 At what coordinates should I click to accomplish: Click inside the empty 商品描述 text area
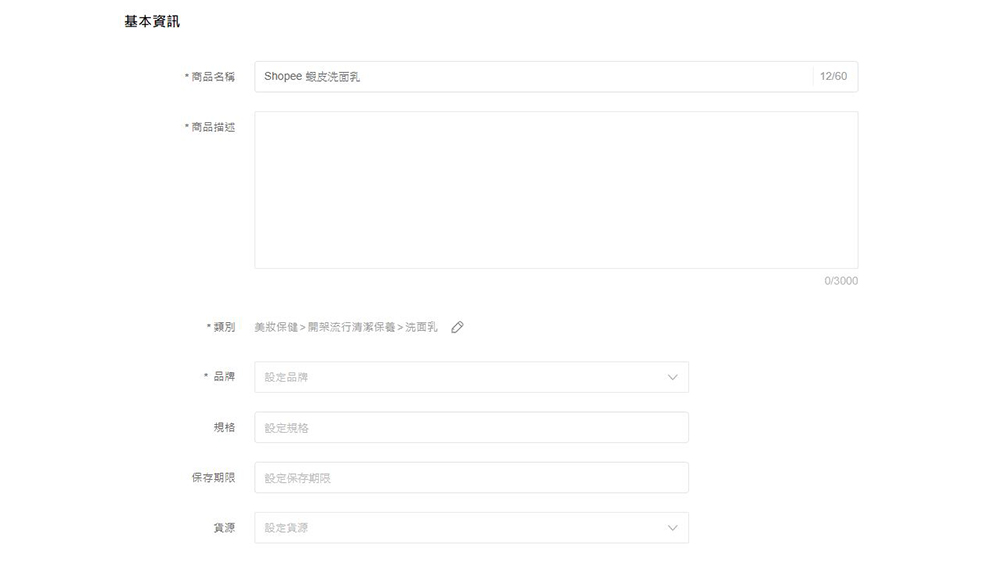(555, 190)
